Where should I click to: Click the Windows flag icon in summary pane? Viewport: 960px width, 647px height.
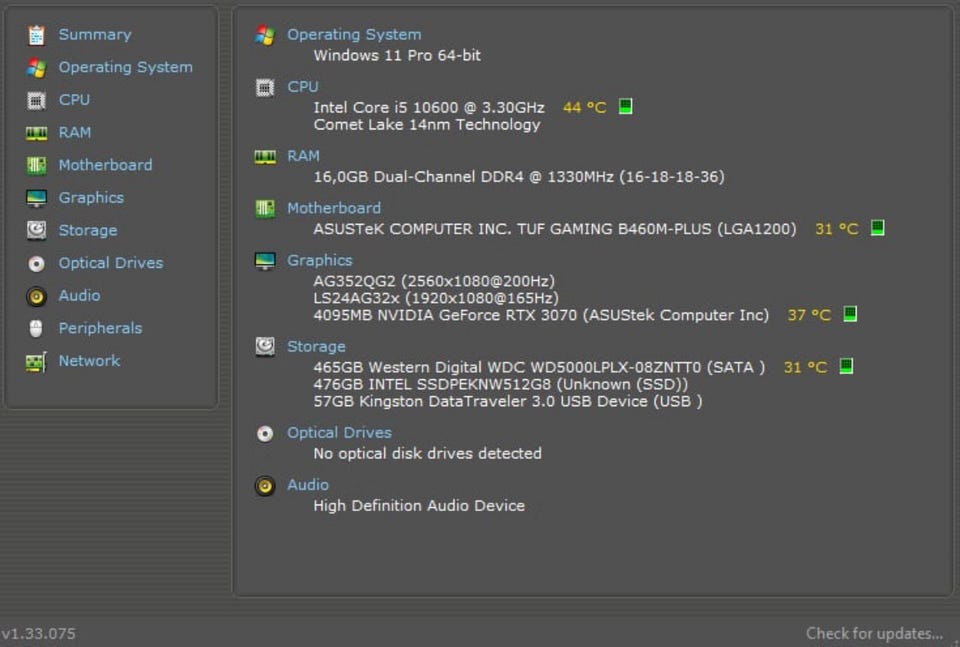pos(264,35)
